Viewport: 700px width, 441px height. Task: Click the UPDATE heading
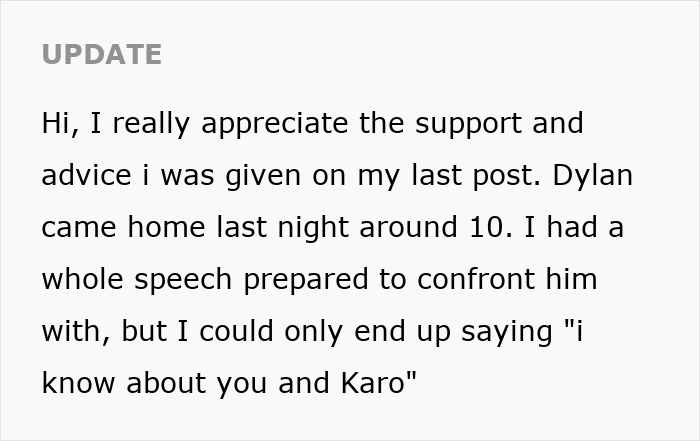point(102,54)
